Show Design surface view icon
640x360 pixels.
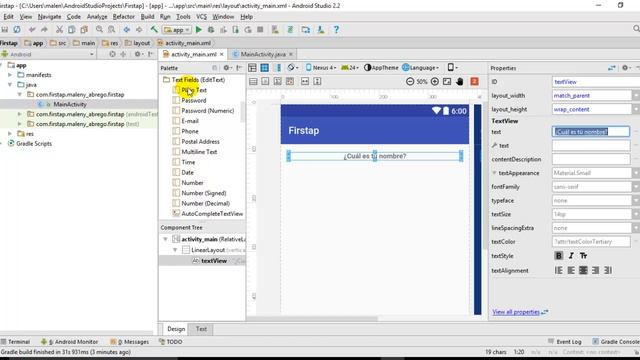(252, 68)
